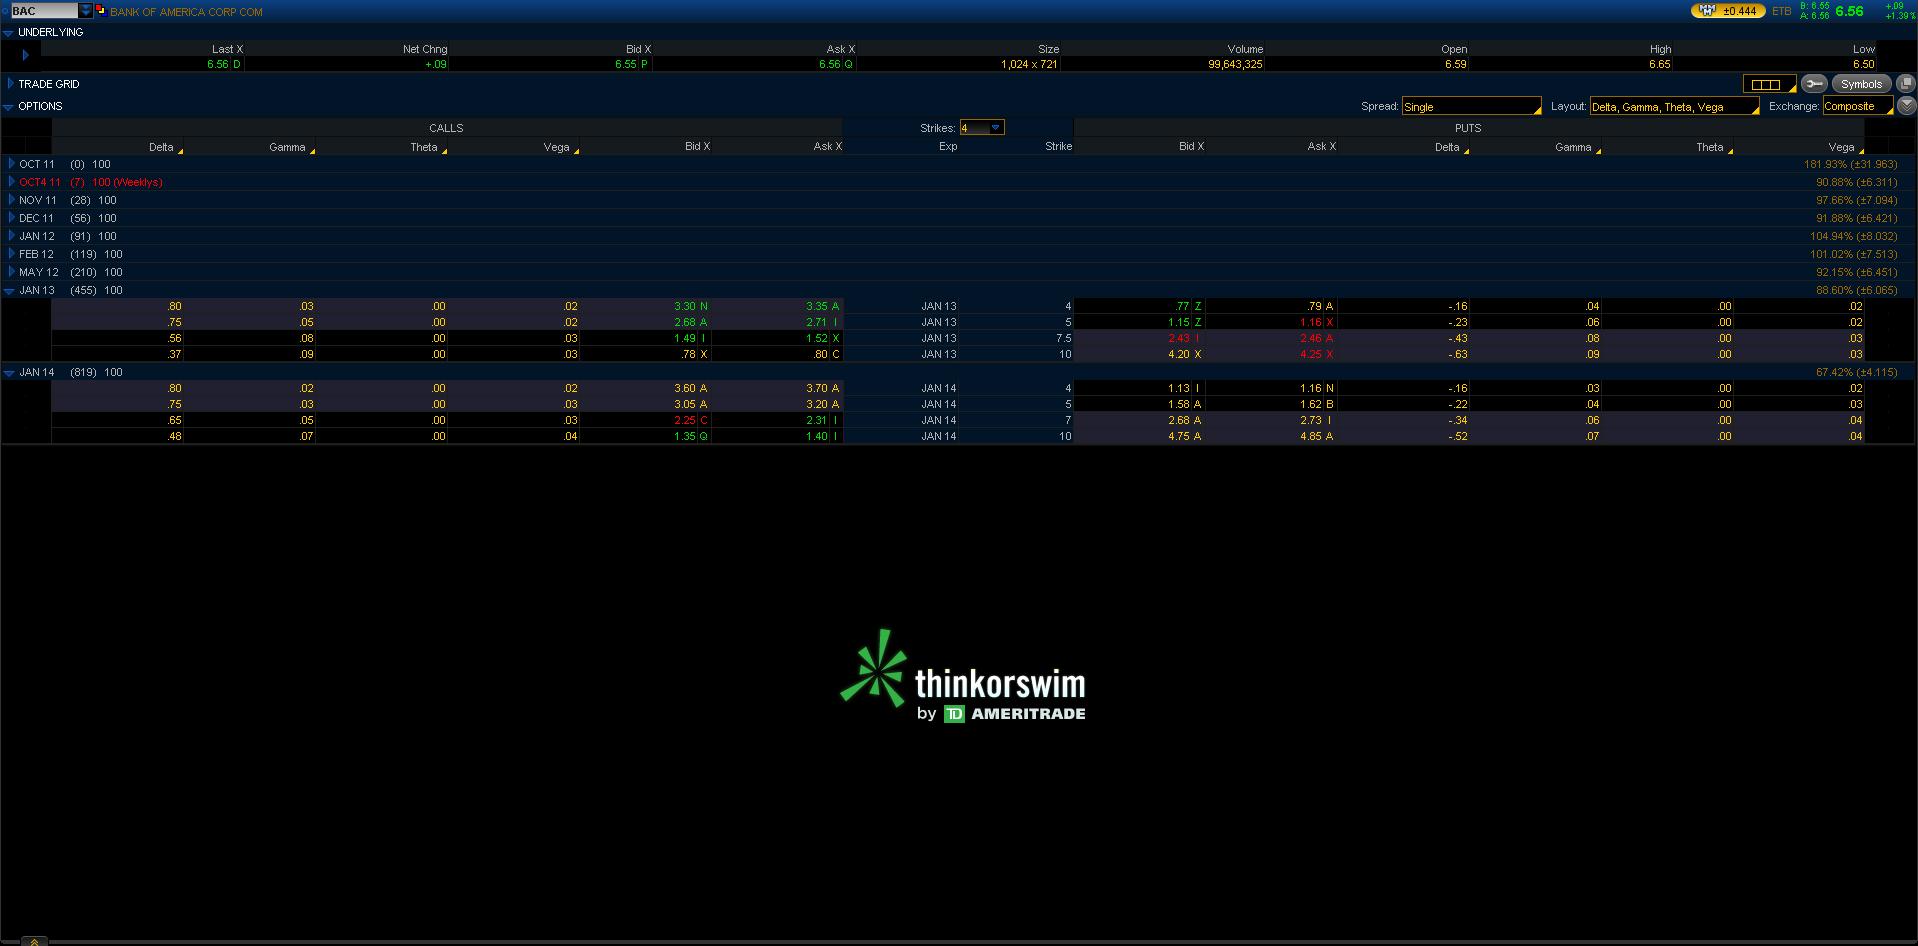Image resolution: width=1918 pixels, height=946 pixels.
Task: Click JAN 13 strike 10 call bid .78
Action: [x=688, y=355]
